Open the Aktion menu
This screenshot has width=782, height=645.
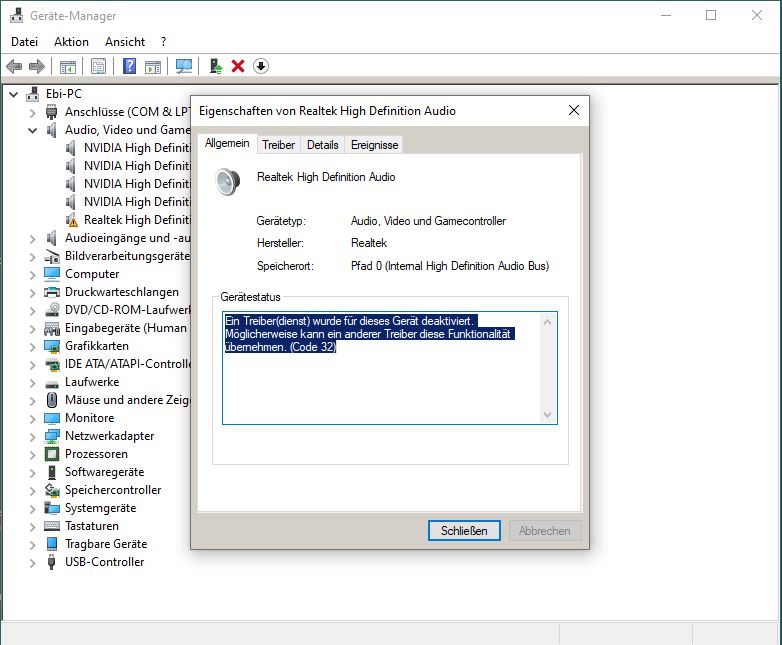71,42
